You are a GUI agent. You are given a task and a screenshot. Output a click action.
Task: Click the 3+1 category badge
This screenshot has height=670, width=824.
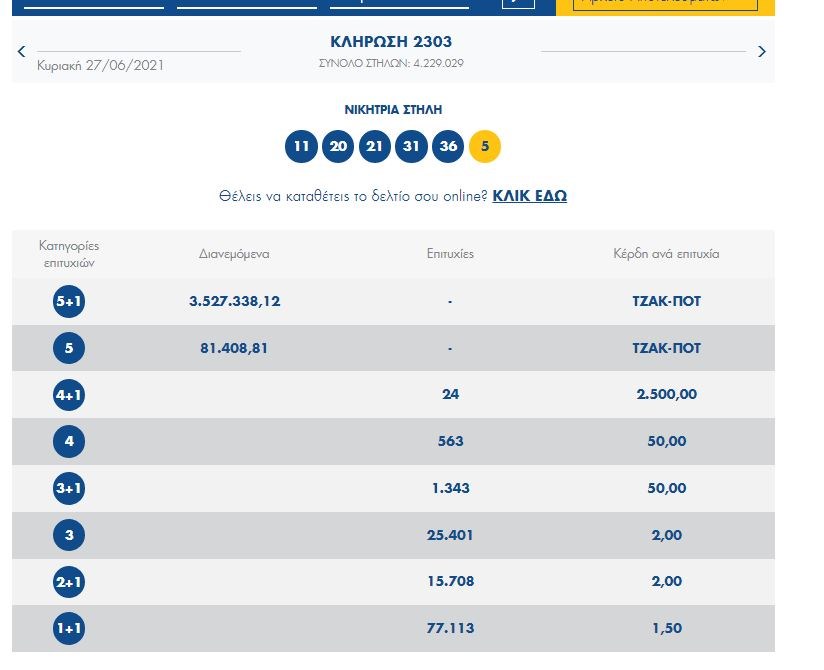[69, 489]
